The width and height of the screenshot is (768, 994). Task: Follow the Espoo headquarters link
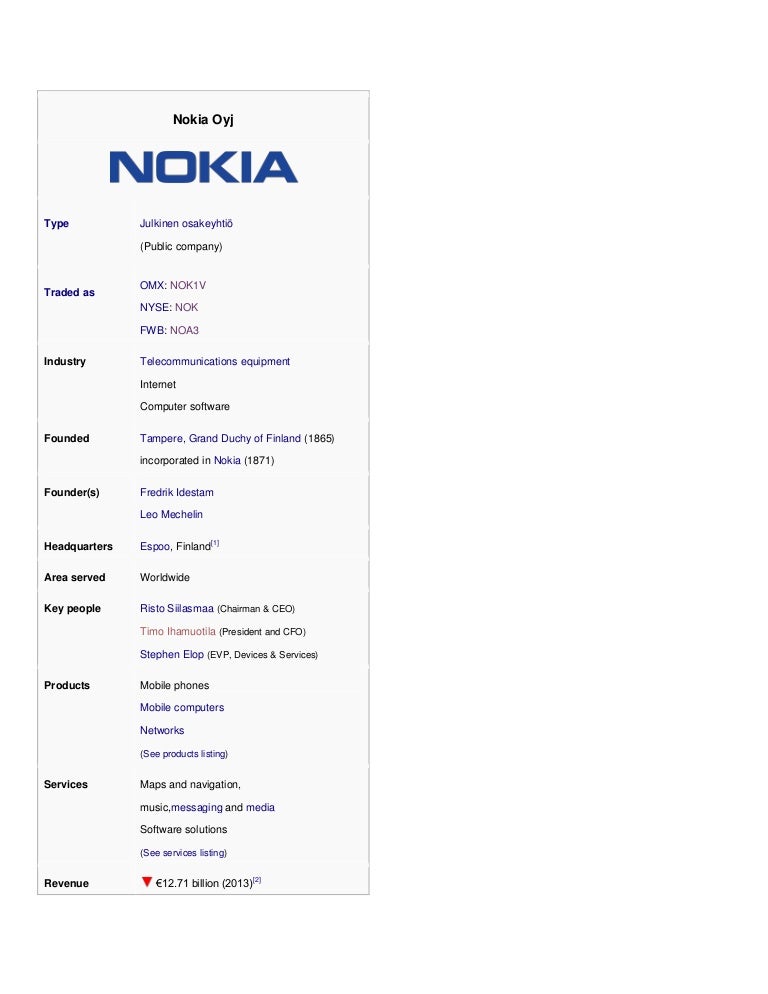pyautogui.click(x=155, y=547)
